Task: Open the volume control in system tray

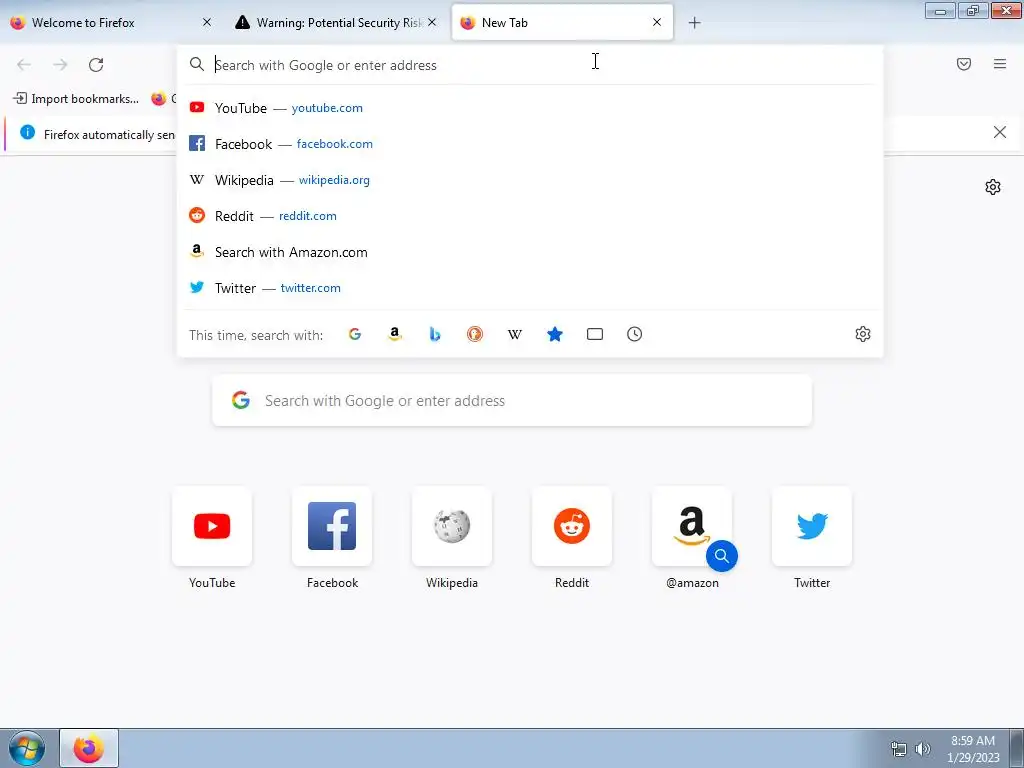Action: pyautogui.click(x=923, y=748)
